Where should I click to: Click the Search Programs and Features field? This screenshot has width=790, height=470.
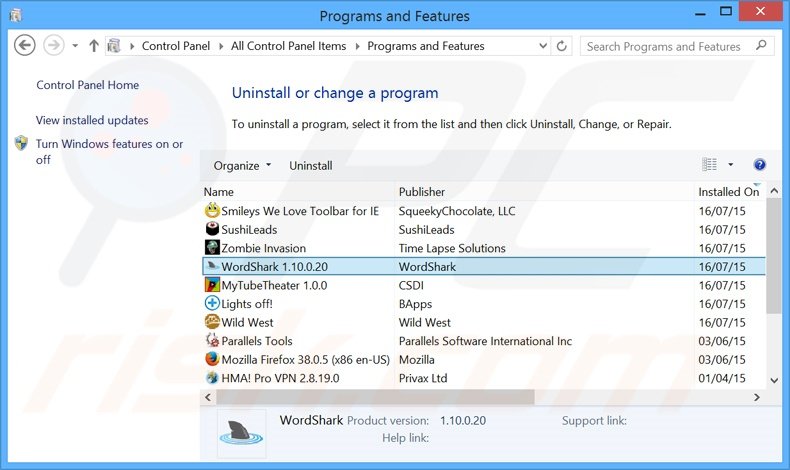pyautogui.click(x=677, y=46)
